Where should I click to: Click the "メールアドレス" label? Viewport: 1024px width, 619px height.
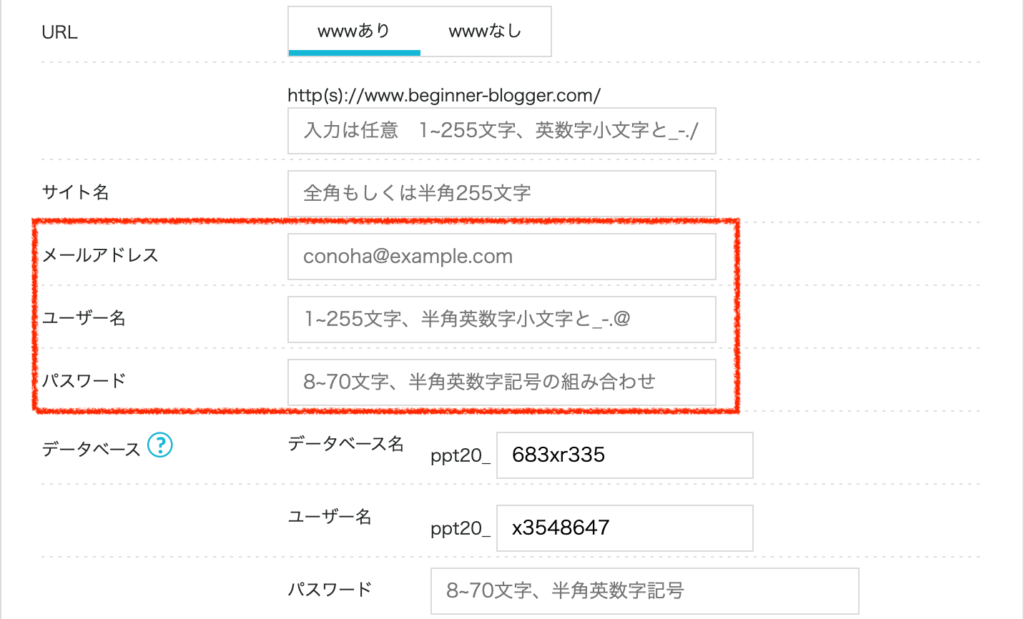click(100, 255)
